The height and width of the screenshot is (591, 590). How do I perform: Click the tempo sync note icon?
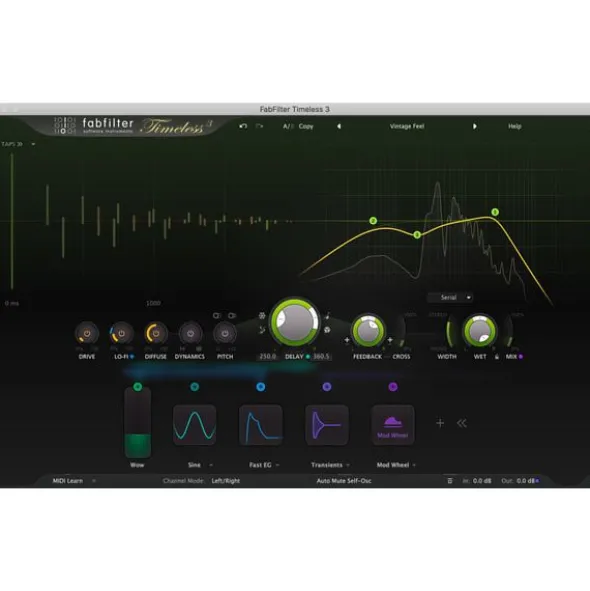point(327,315)
